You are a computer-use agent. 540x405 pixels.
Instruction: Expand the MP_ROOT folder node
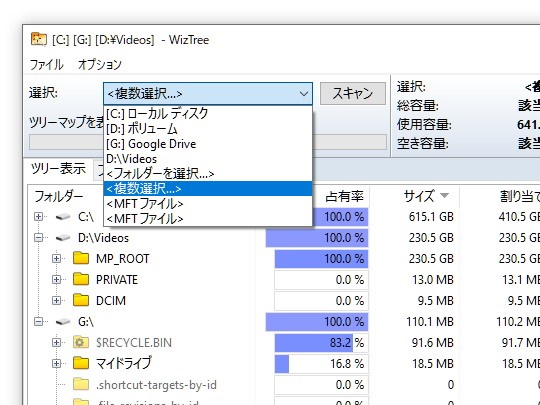click(x=56, y=259)
